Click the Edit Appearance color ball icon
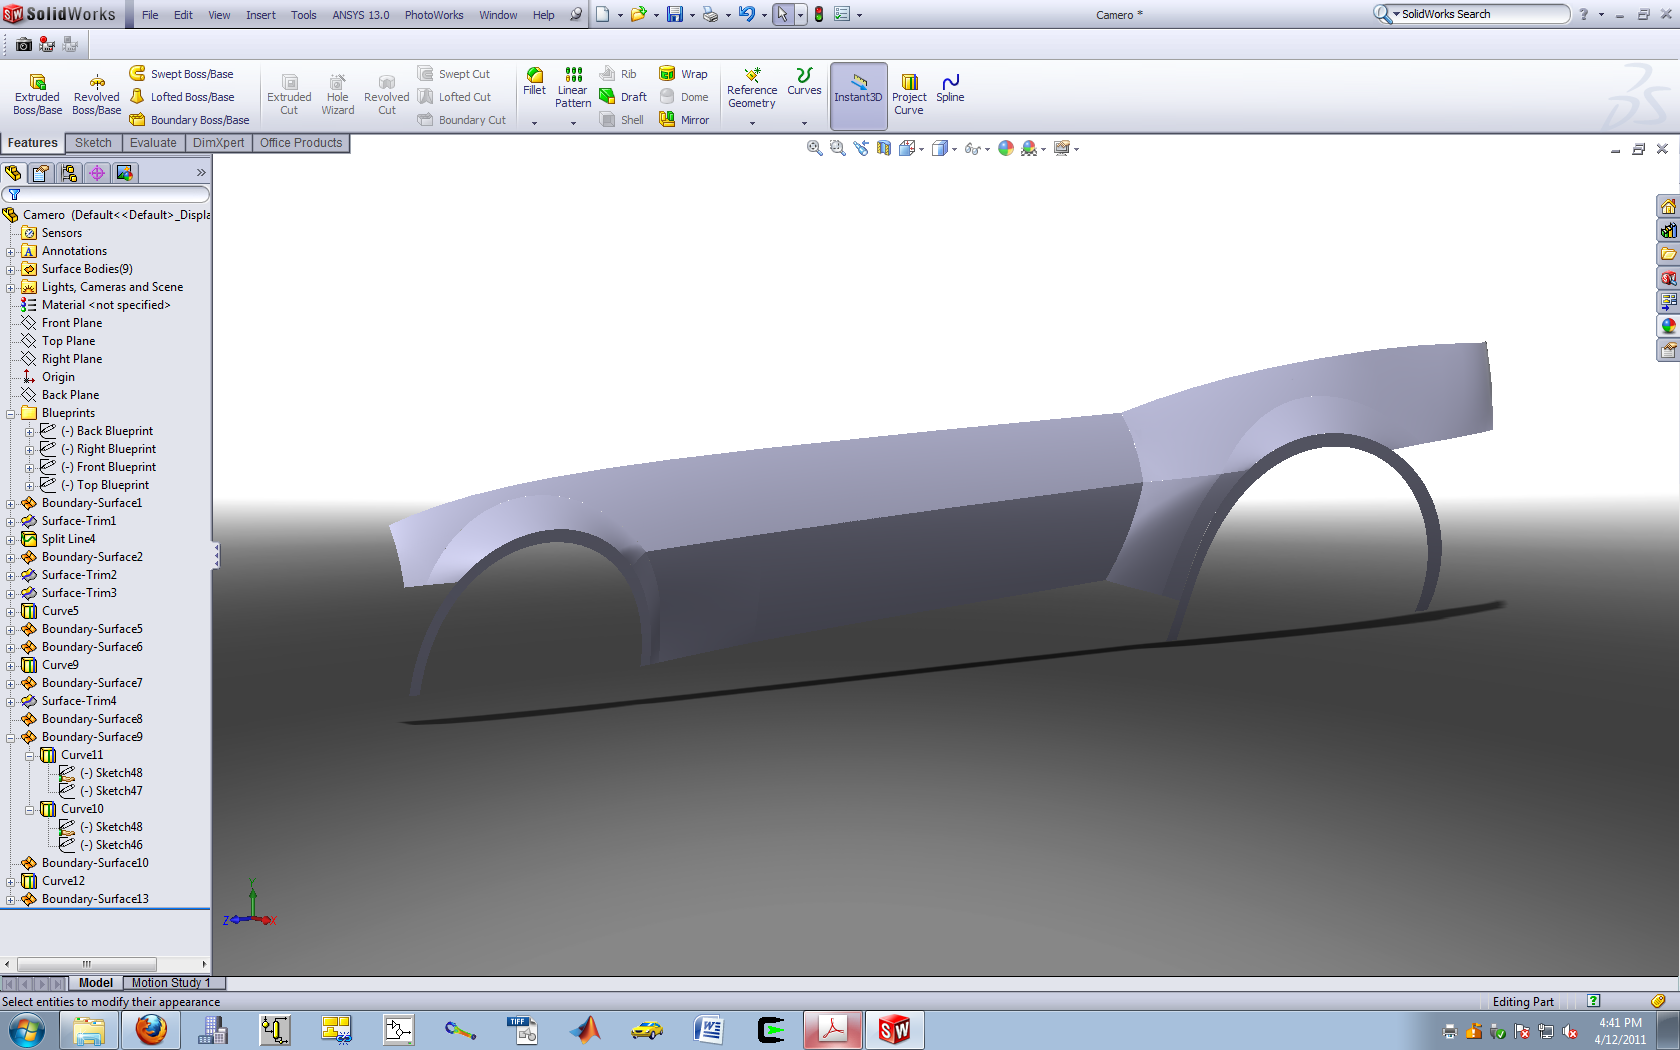The height and width of the screenshot is (1050, 1680). pyautogui.click(x=1005, y=149)
